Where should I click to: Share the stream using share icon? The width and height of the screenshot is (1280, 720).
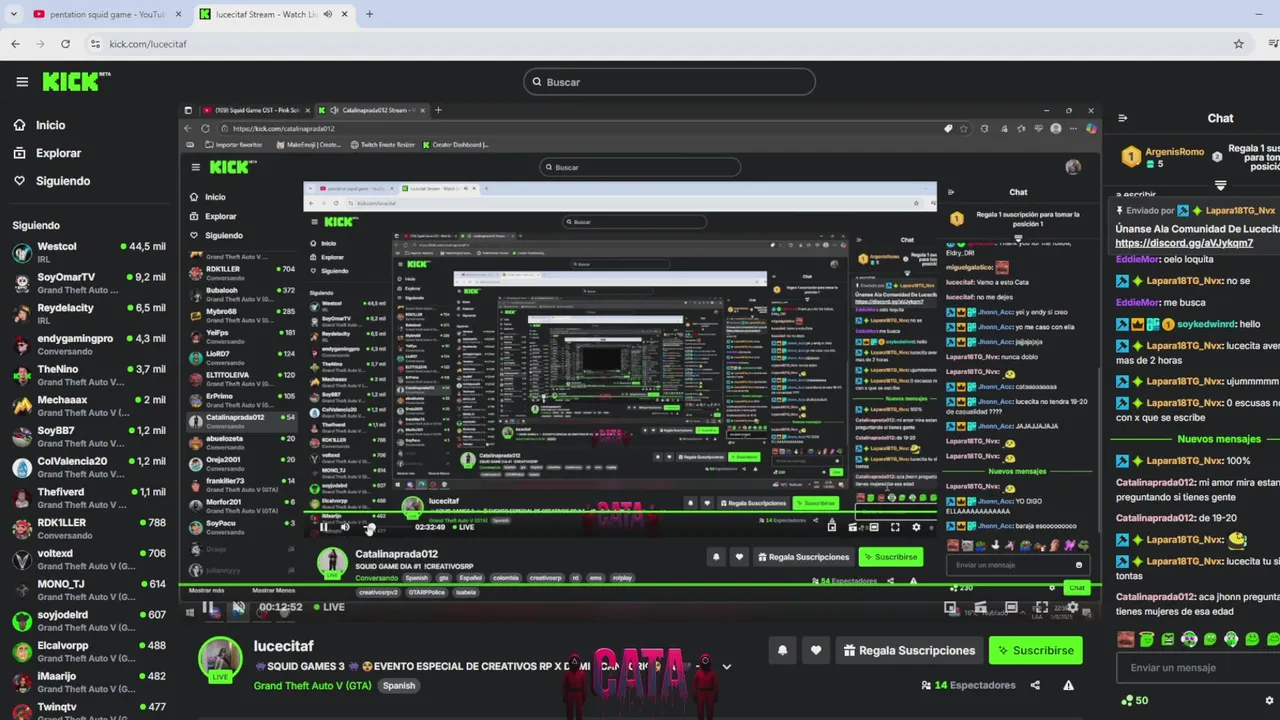coord(1035,685)
